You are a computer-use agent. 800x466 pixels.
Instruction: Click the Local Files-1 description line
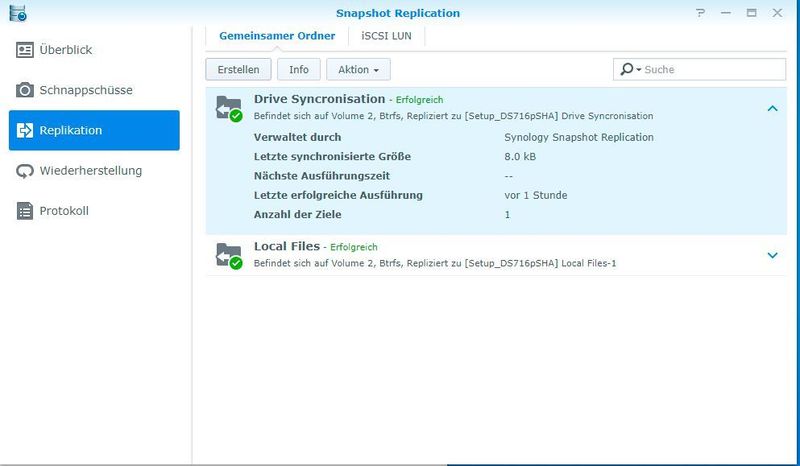[x=435, y=263]
